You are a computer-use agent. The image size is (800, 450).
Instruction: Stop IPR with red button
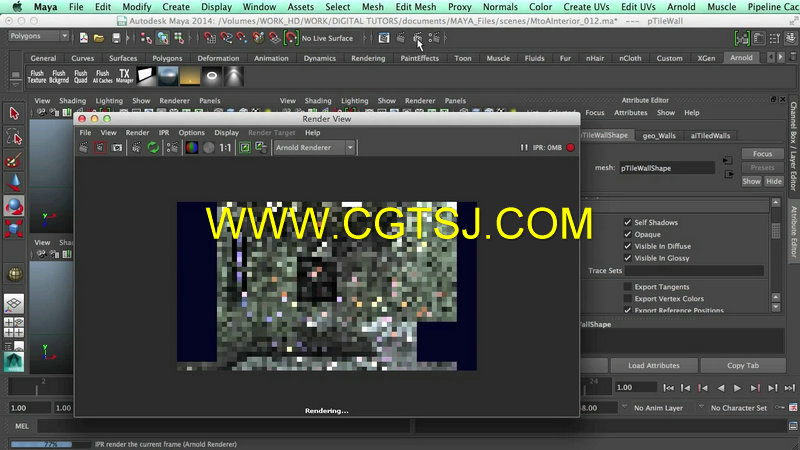(570, 147)
